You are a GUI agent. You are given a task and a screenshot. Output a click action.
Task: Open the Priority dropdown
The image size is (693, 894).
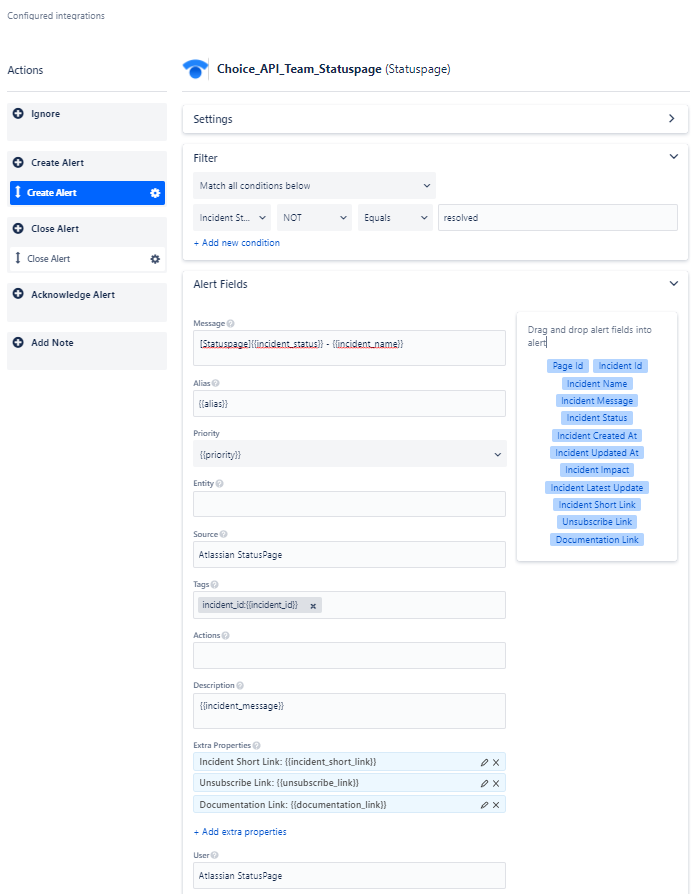tap(350, 454)
